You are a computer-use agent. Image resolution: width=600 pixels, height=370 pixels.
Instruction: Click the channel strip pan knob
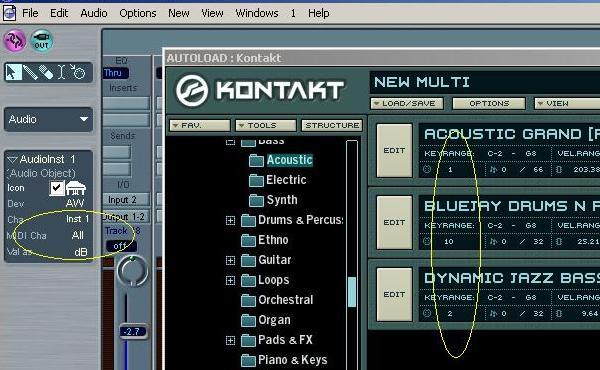(x=132, y=271)
